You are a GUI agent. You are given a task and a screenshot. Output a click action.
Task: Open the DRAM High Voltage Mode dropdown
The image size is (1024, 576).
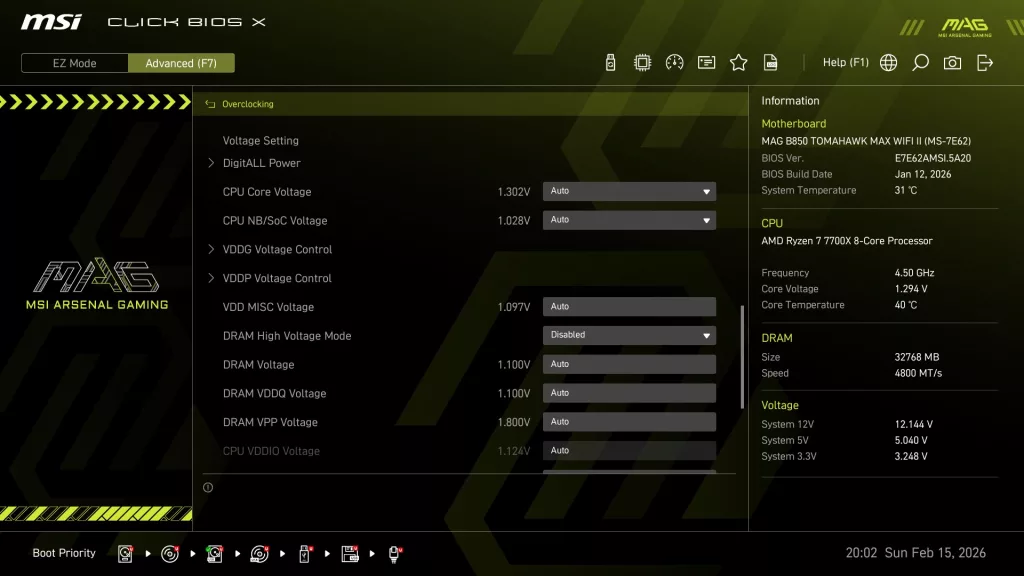[629, 335]
